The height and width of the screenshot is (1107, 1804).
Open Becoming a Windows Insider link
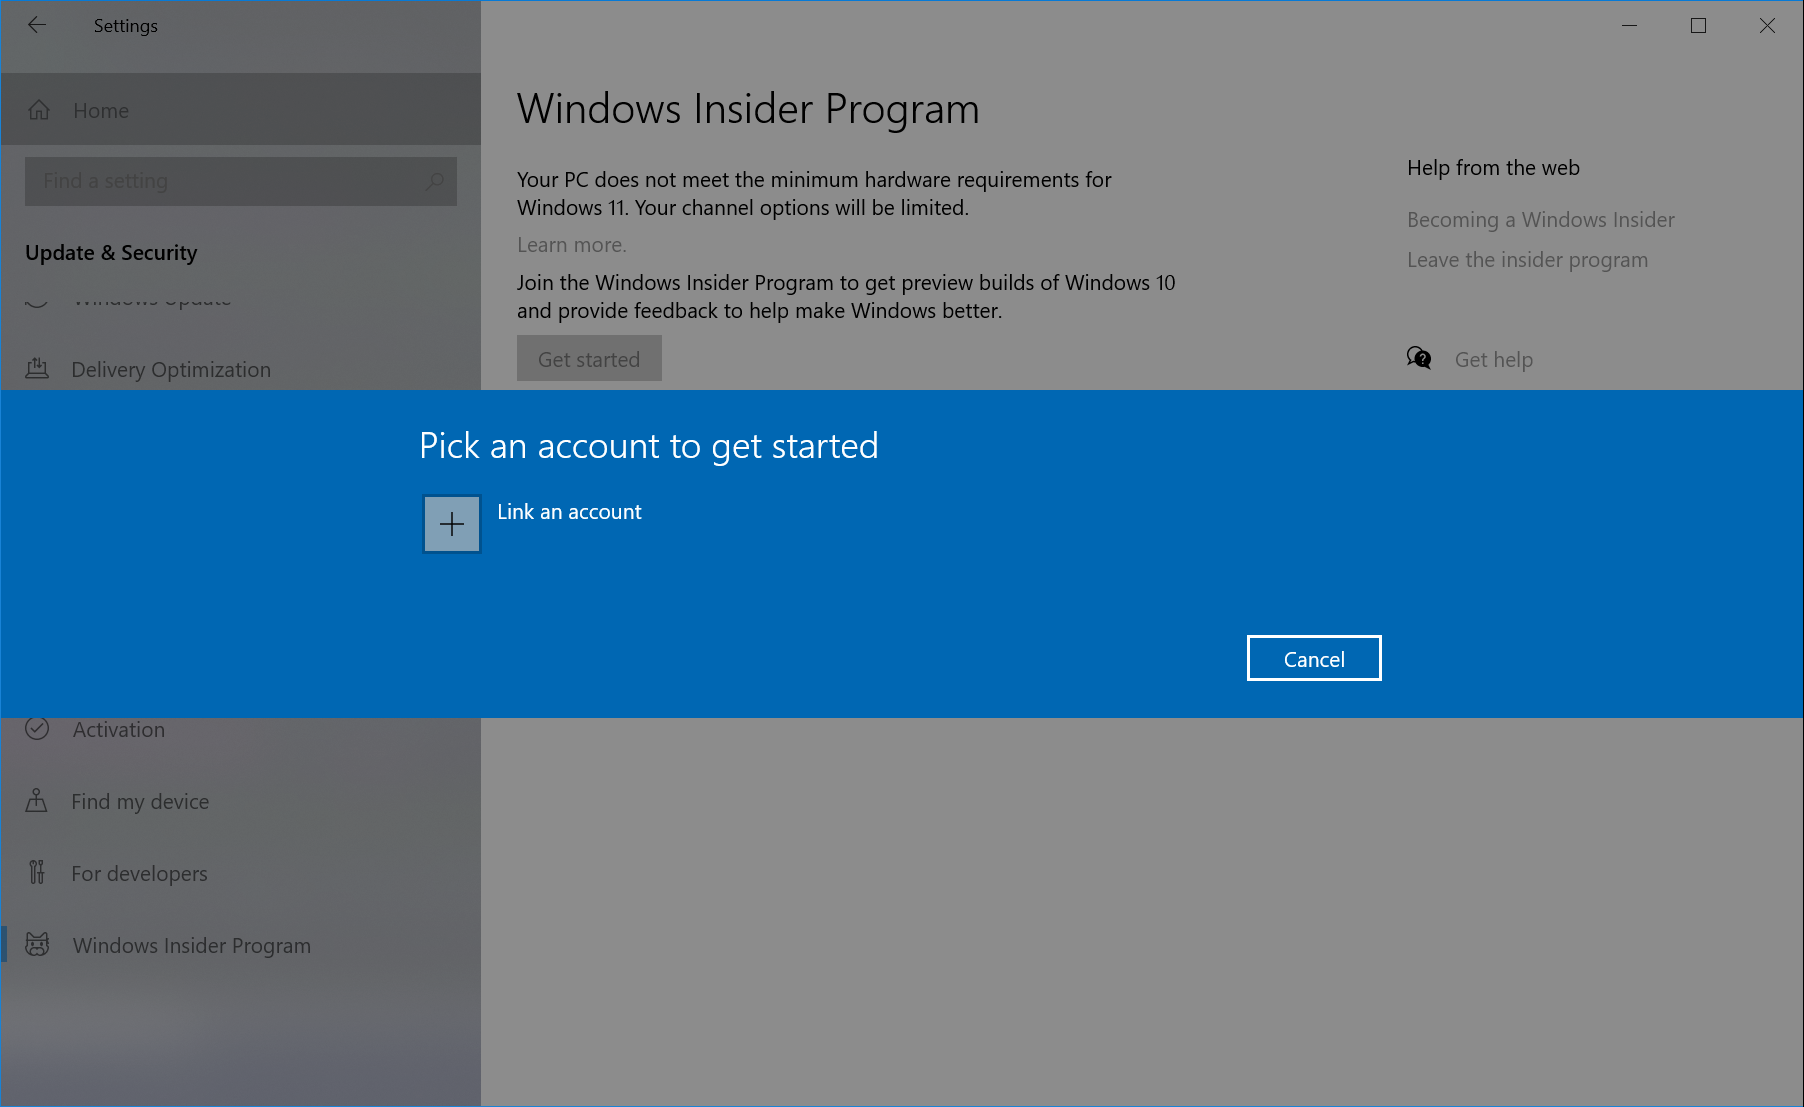tap(1540, 220)
